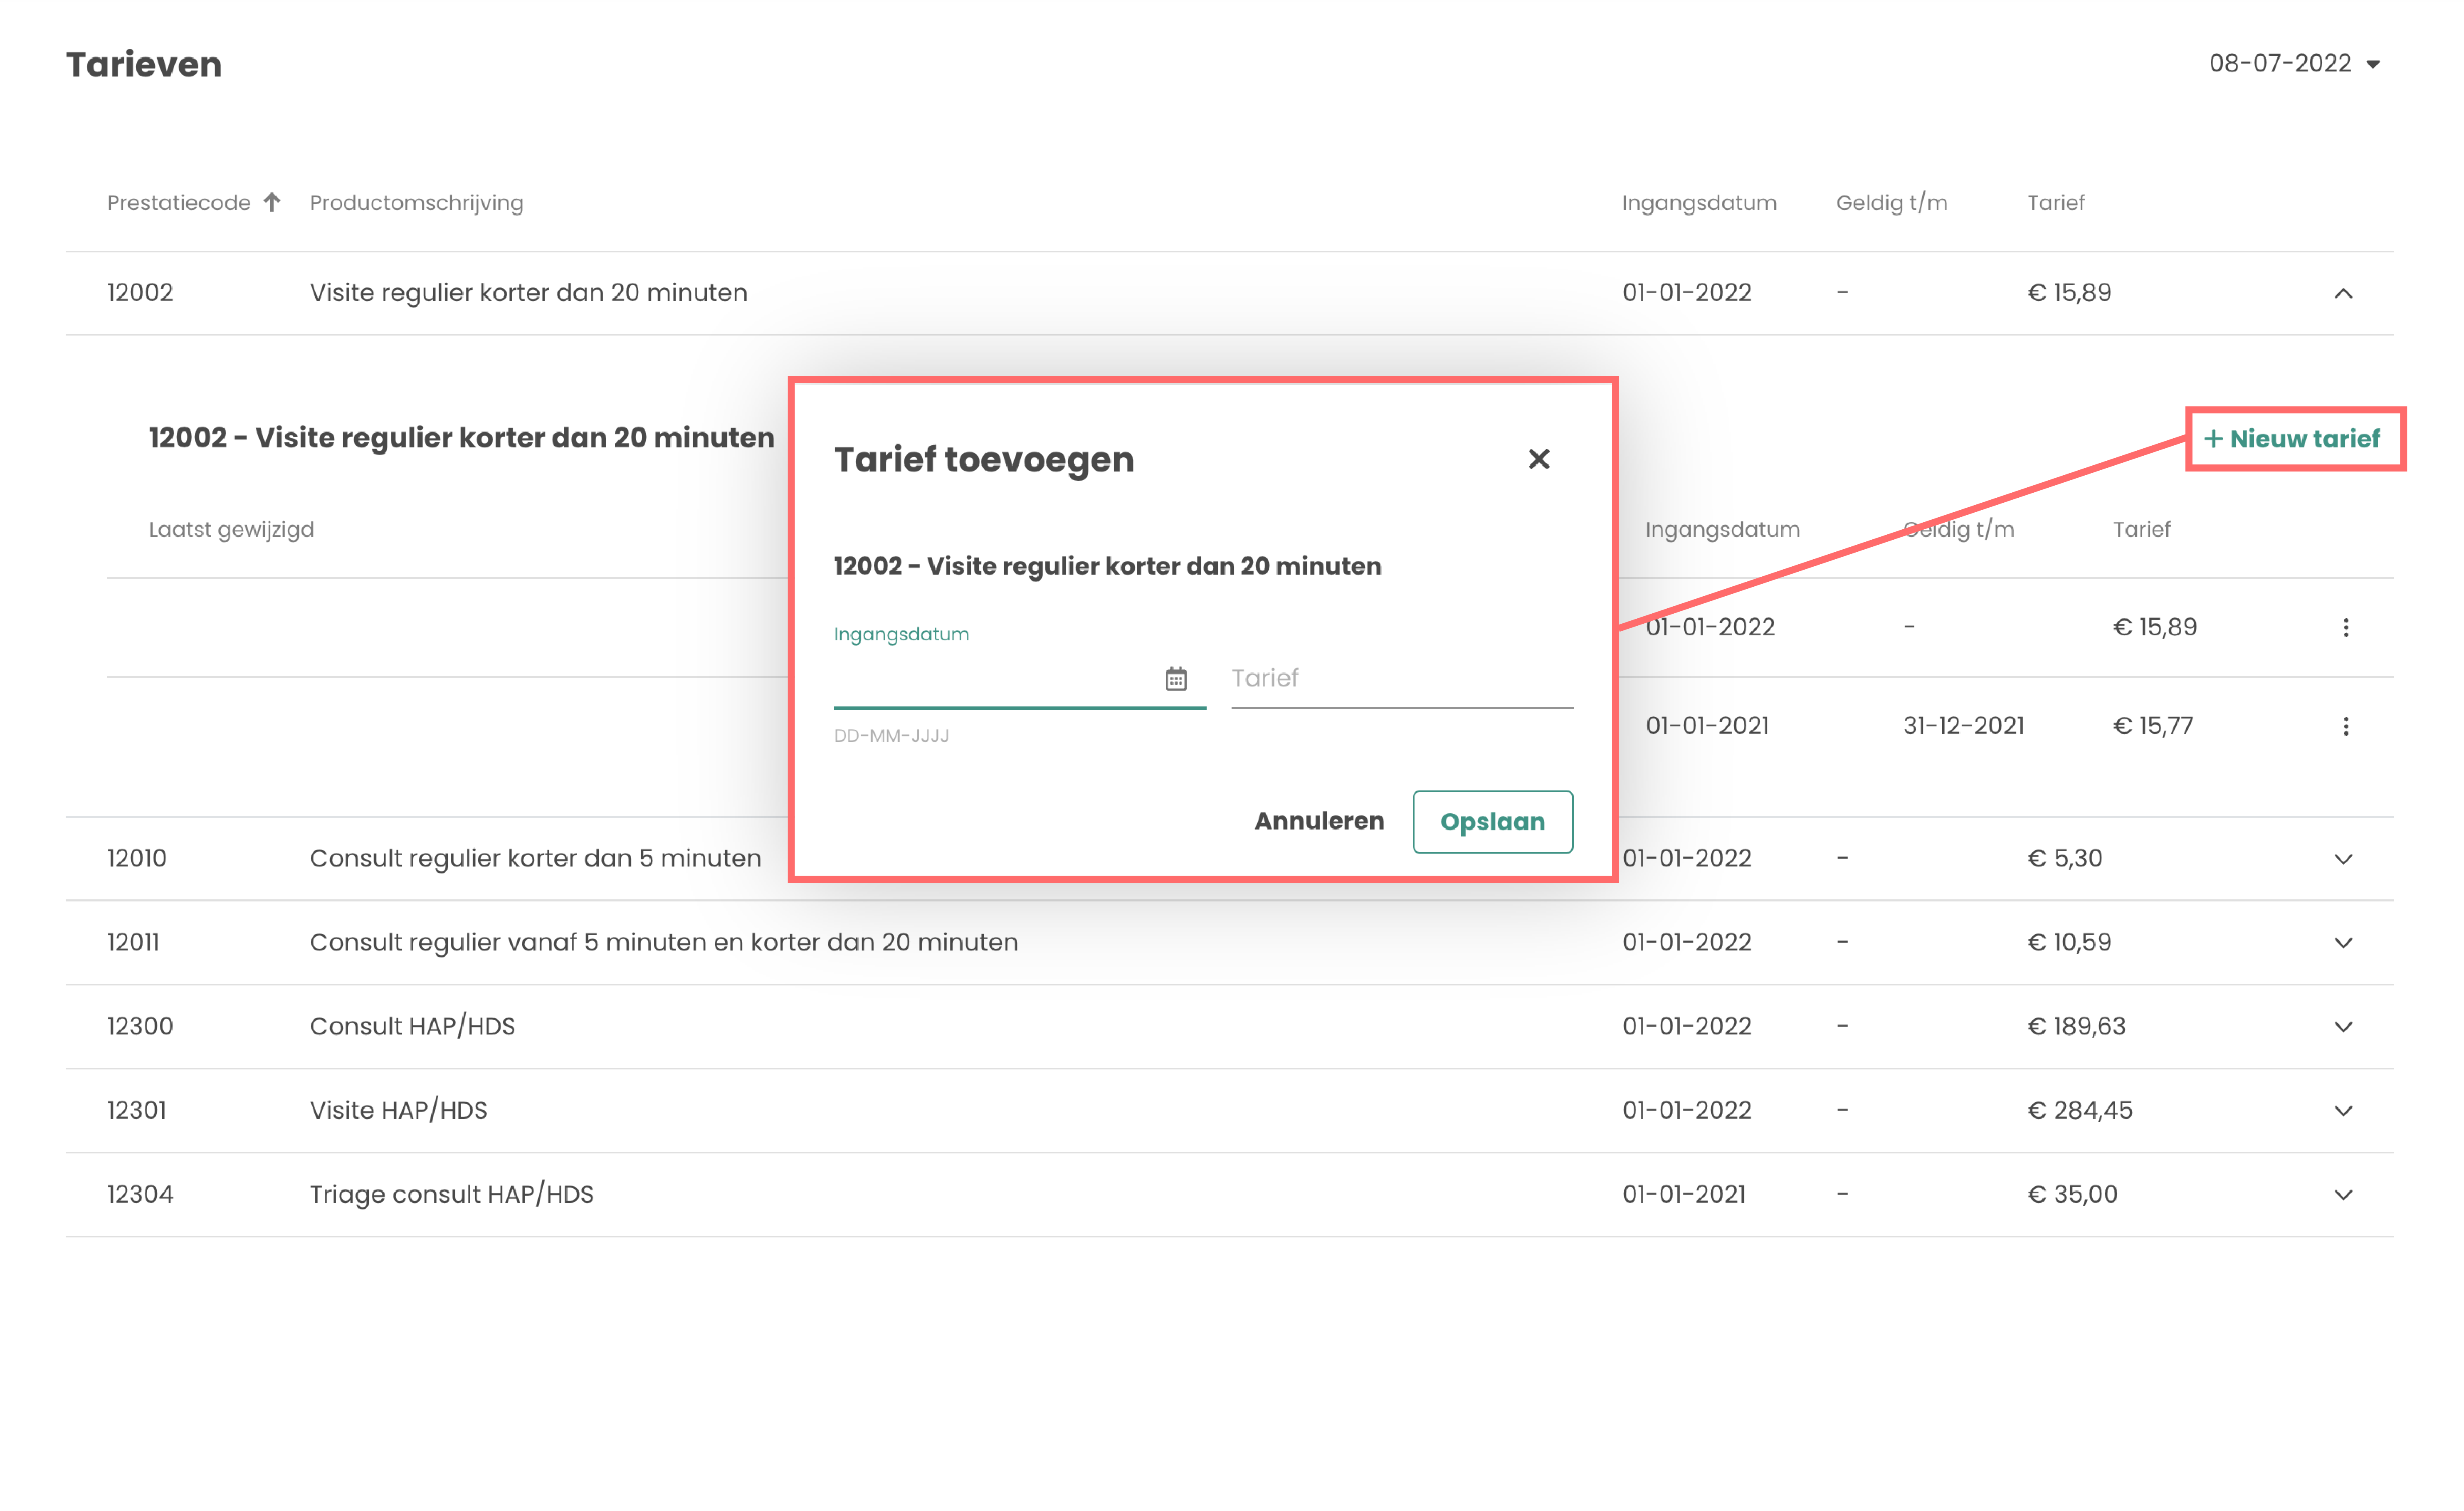Screen dimensions: 2464x1511
Task: Focus the Ingangsdatum date field
Action: [x=990, y=679]
